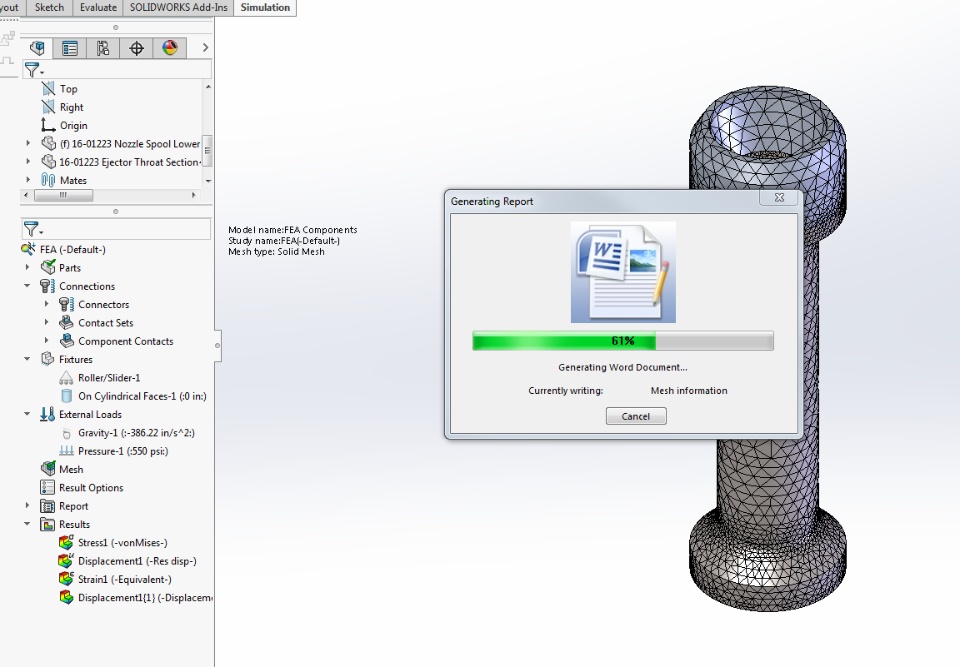
Task: Click the feature tree vertical scrollbar thumb
Action: click(x=208, y=151)
